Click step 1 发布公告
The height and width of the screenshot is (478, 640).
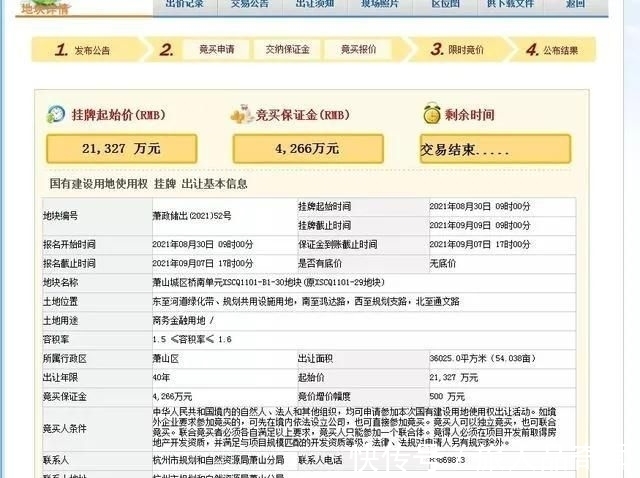tap(83, 50)
